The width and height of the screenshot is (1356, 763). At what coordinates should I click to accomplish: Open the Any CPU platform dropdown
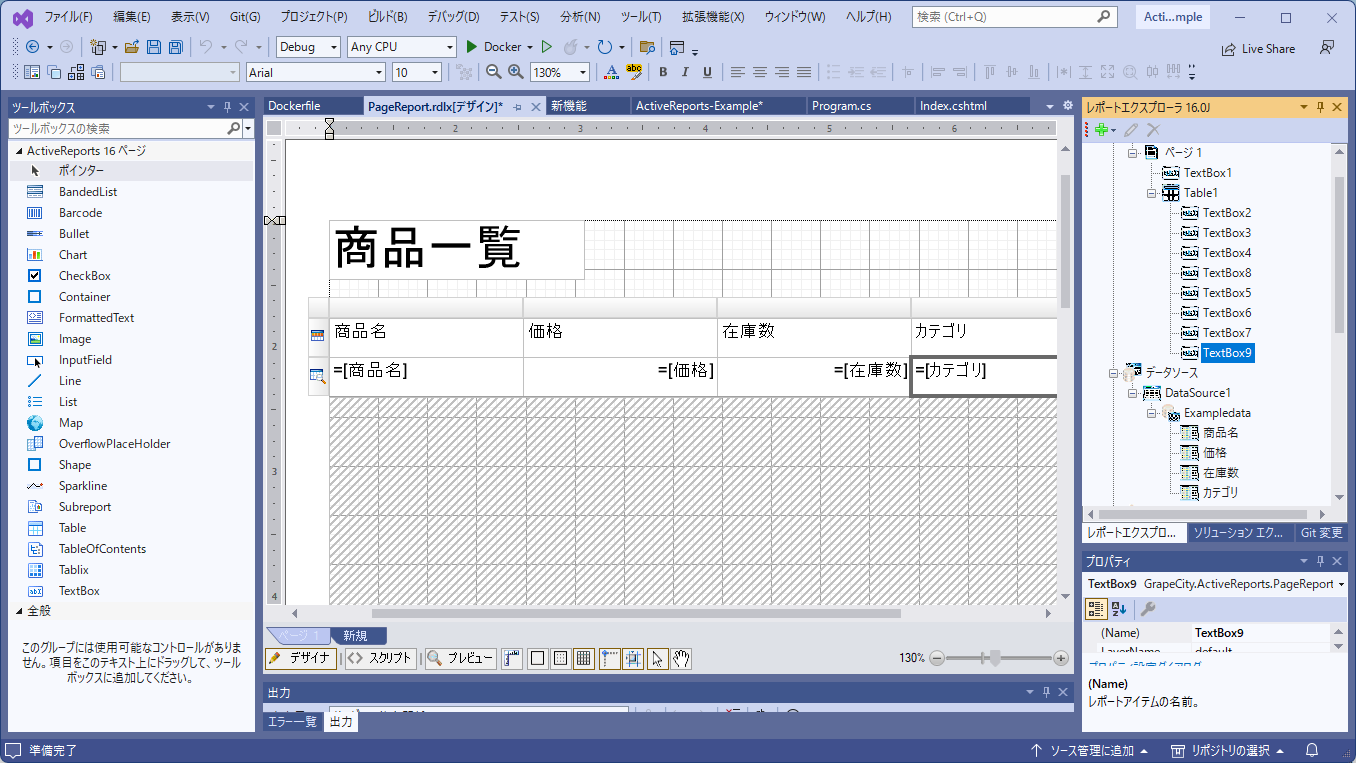click(402, 47)
